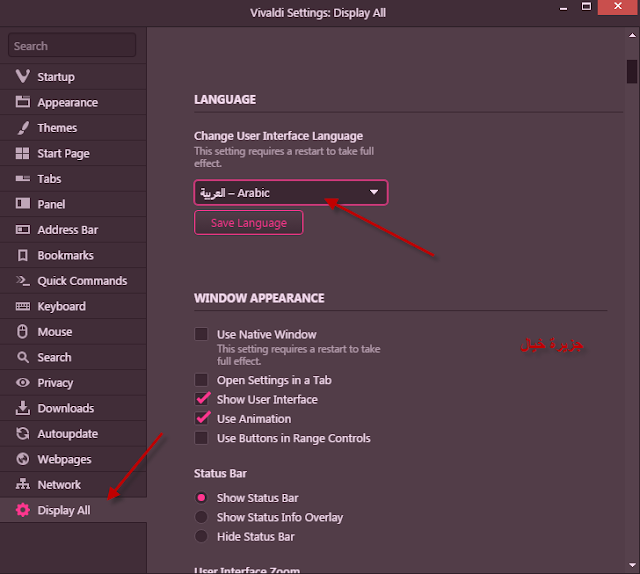Select the Themes category label
This screenshot has width=640, height=574.
pos(57,128)
